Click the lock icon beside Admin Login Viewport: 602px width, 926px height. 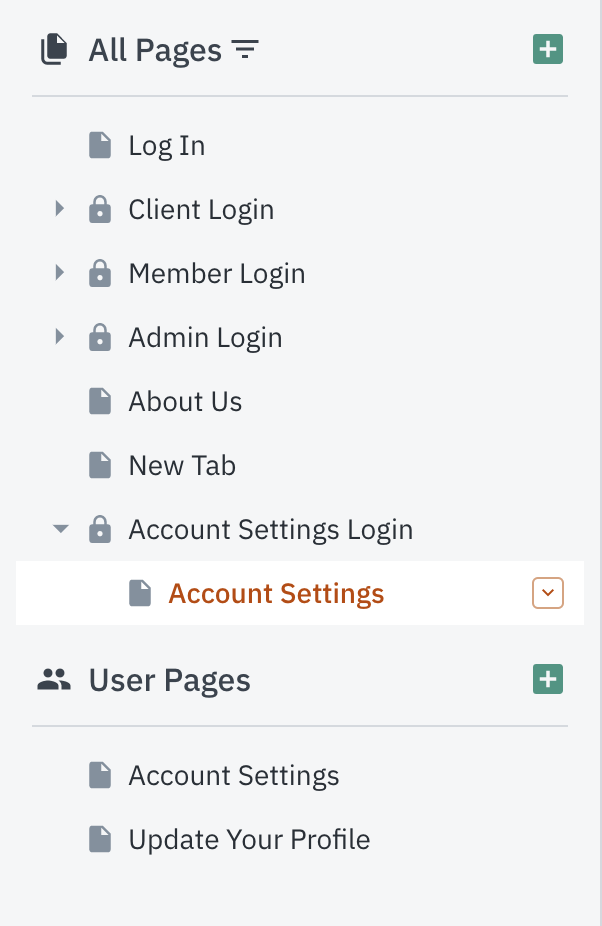pos(100,338)
